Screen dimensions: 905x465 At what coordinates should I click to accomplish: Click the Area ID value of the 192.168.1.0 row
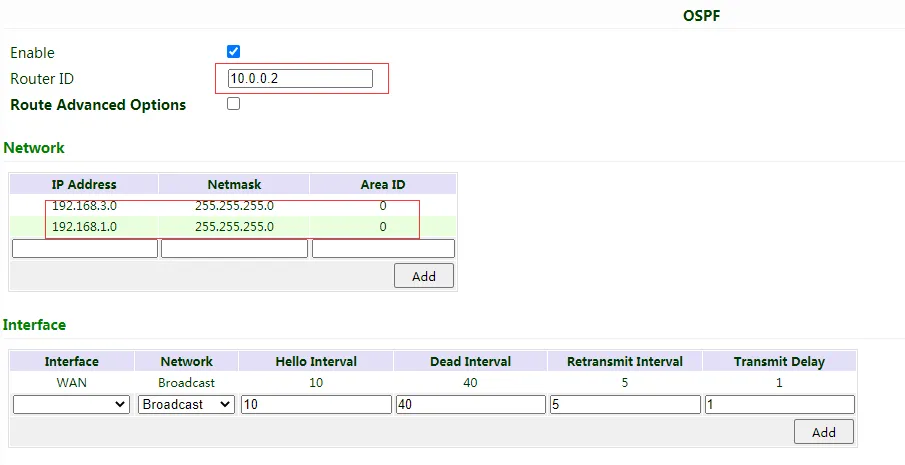point(383,227)
